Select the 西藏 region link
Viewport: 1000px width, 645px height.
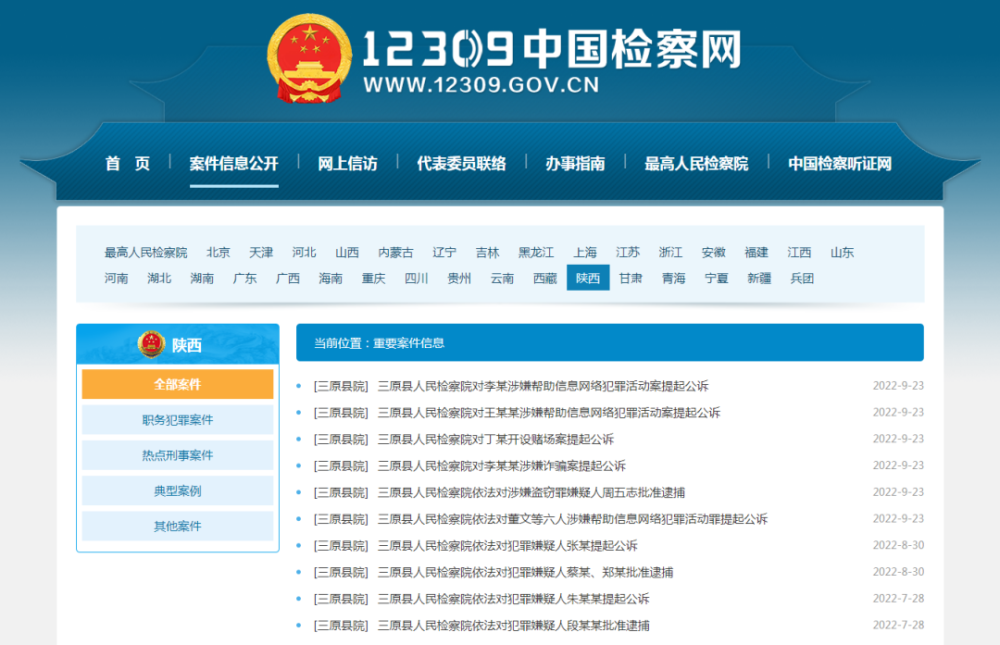[545, 278]
